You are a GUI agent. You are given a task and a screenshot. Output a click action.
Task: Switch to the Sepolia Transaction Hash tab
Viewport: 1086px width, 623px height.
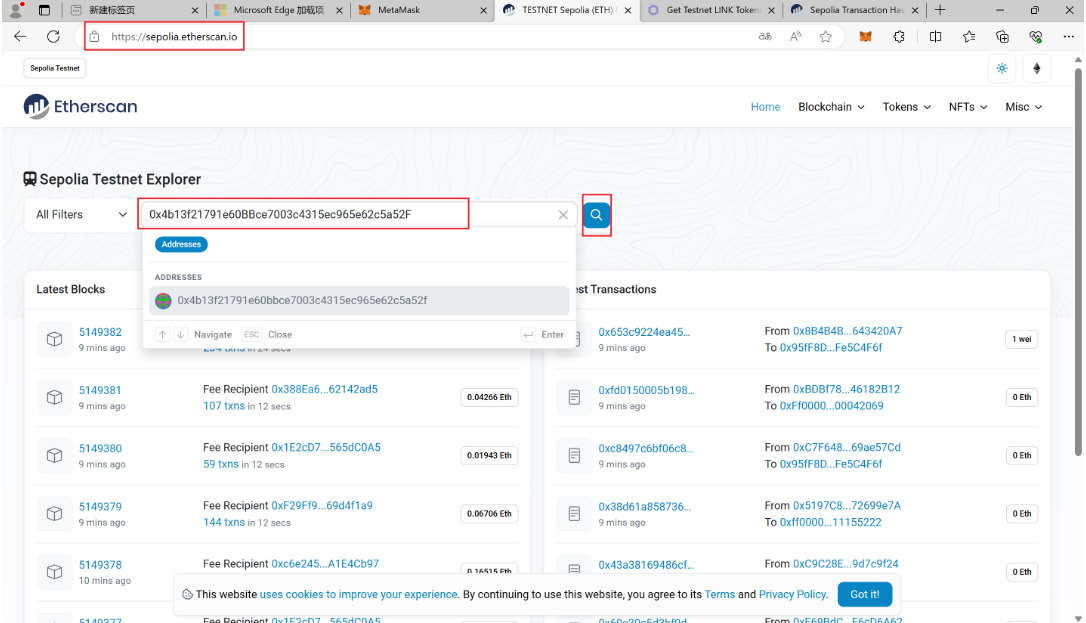click(856, 10)
